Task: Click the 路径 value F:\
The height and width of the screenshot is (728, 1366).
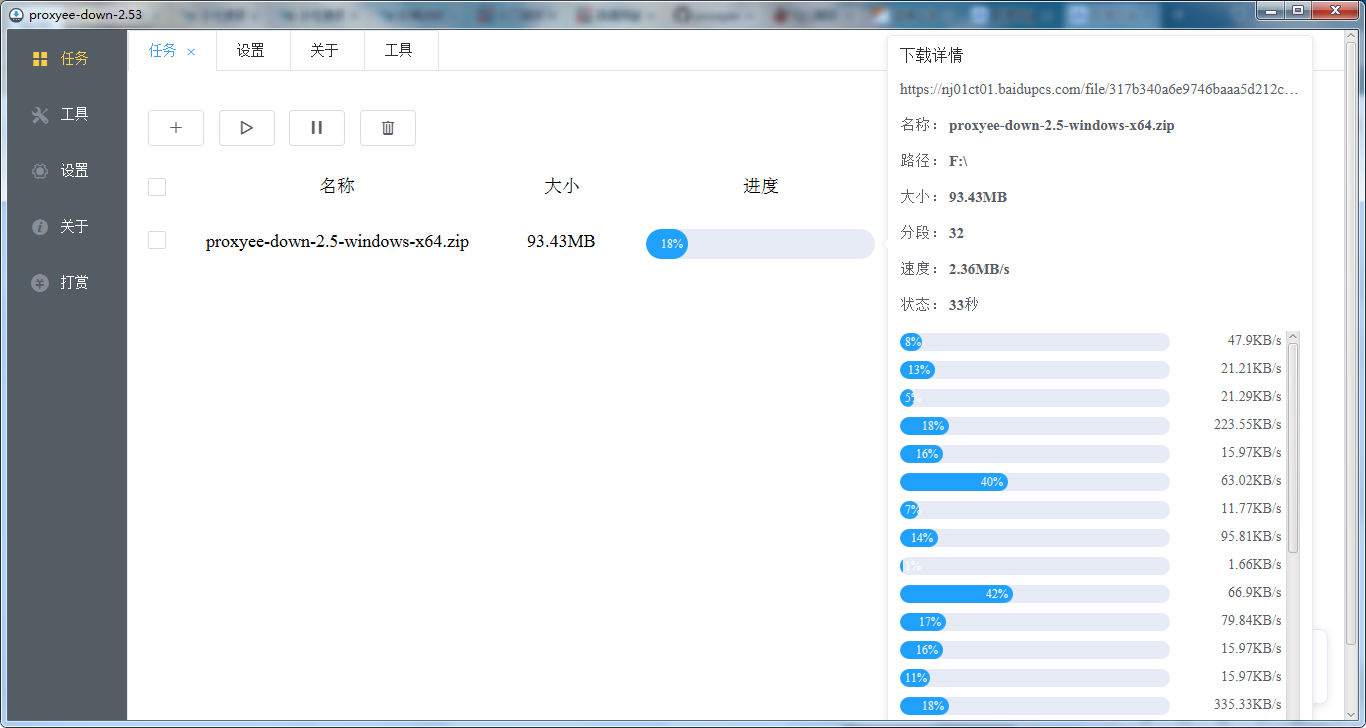Action: tap(958, 161)
